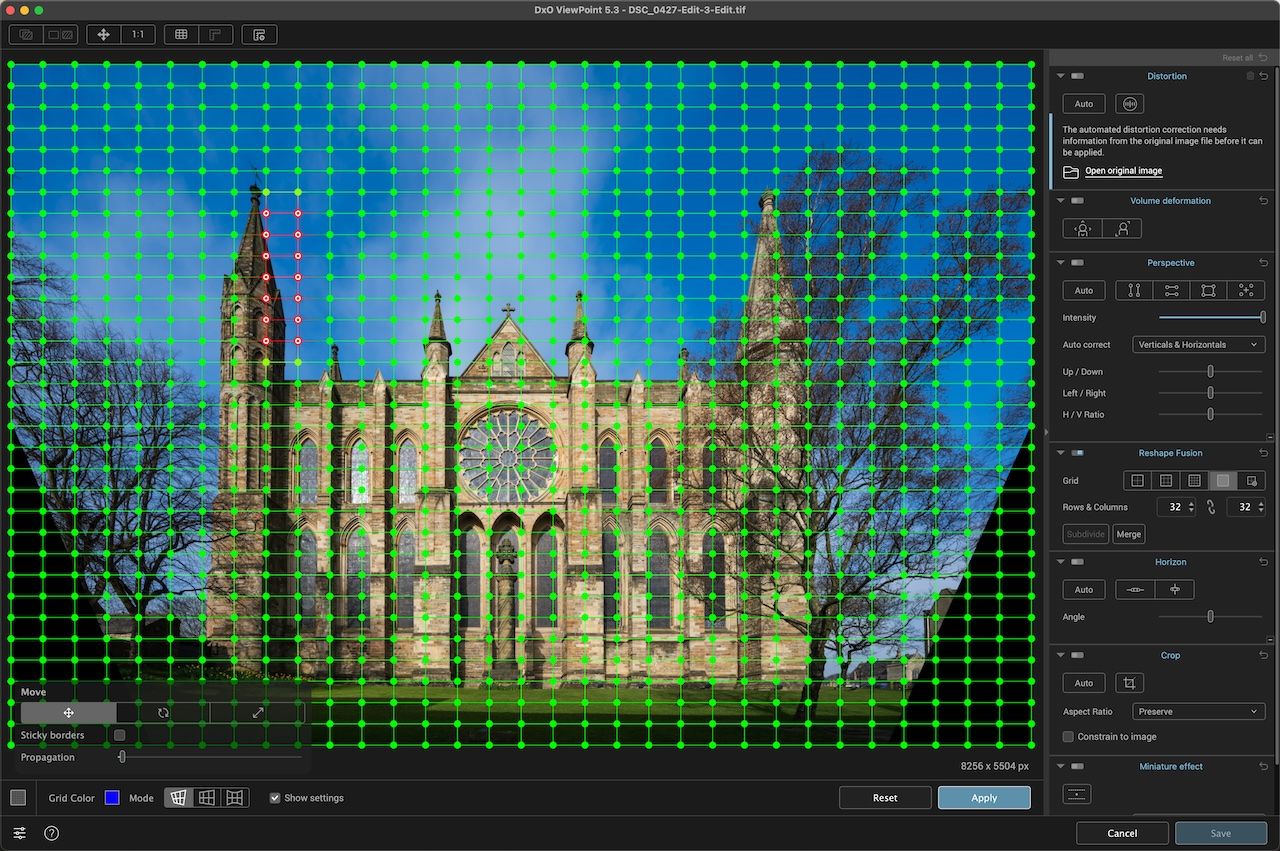Open preferences sliders icon at bottom left
1280x851 pixels.
point(20,833)
